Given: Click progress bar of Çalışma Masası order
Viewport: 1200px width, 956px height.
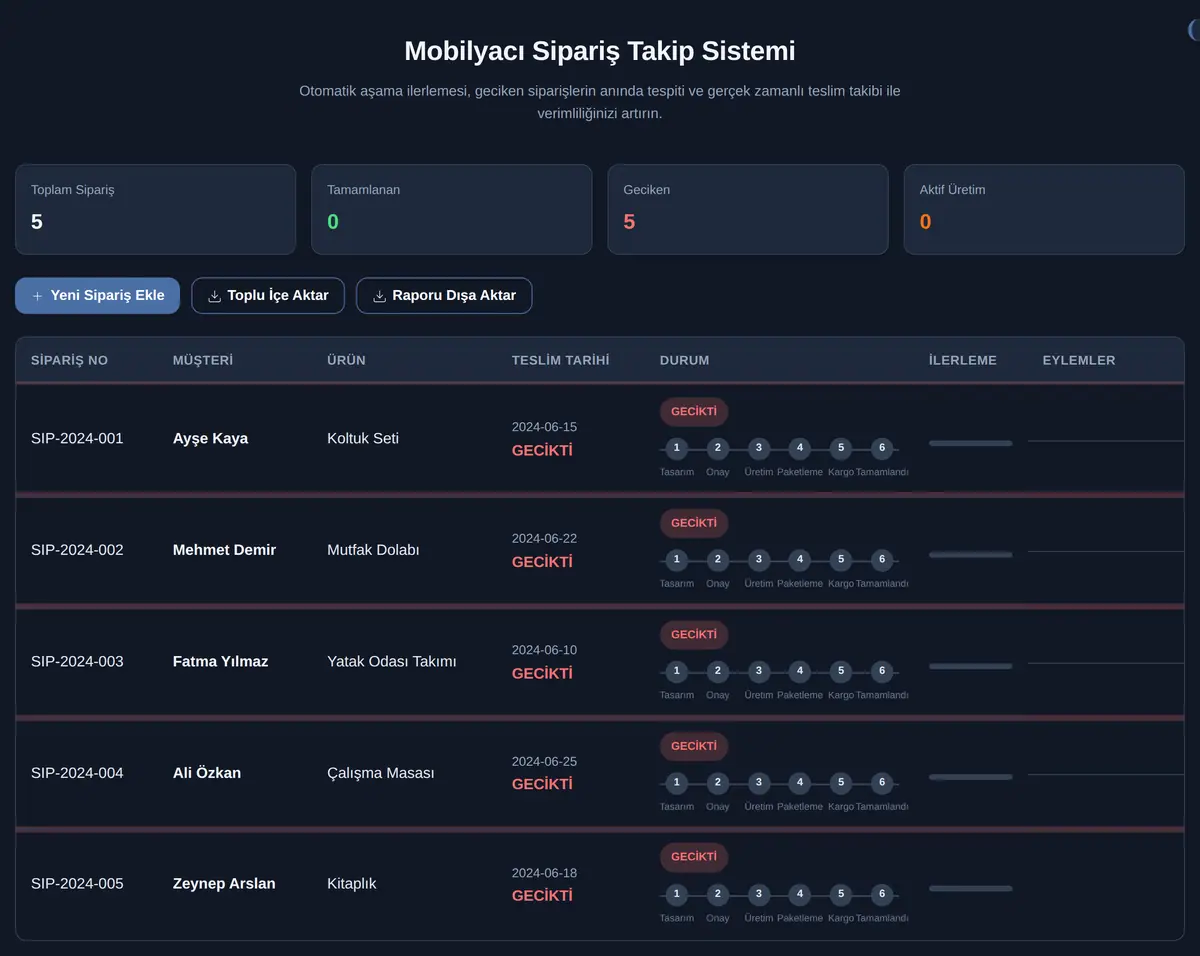Looking at the screenshot, I should point(970,777).
